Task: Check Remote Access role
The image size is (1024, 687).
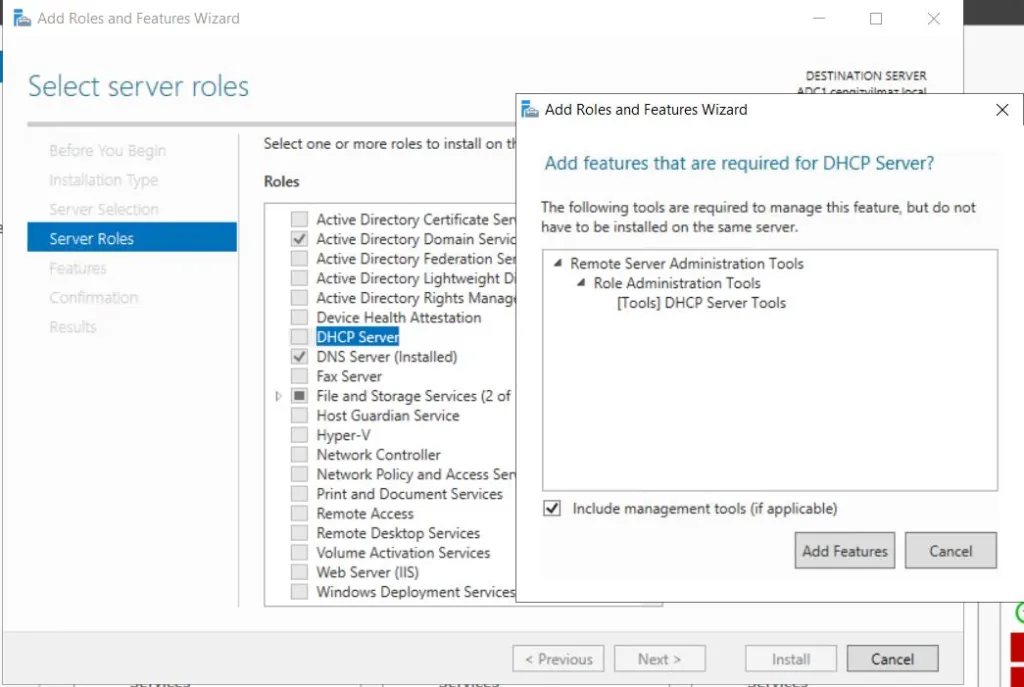Action: point(299,513)
